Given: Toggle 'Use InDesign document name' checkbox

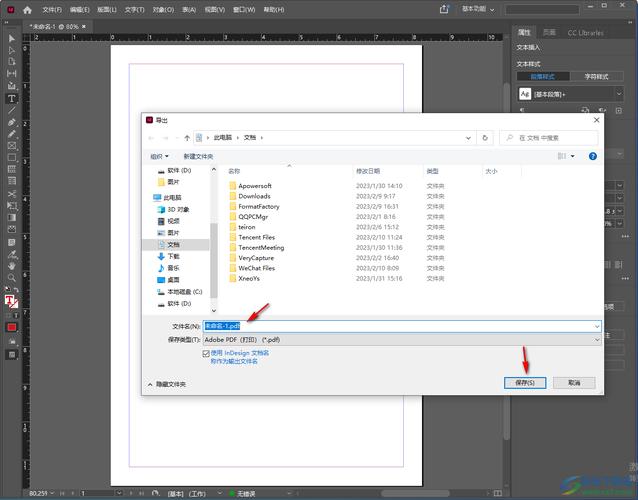Looking at the screenshot, I should pos(206,353).
